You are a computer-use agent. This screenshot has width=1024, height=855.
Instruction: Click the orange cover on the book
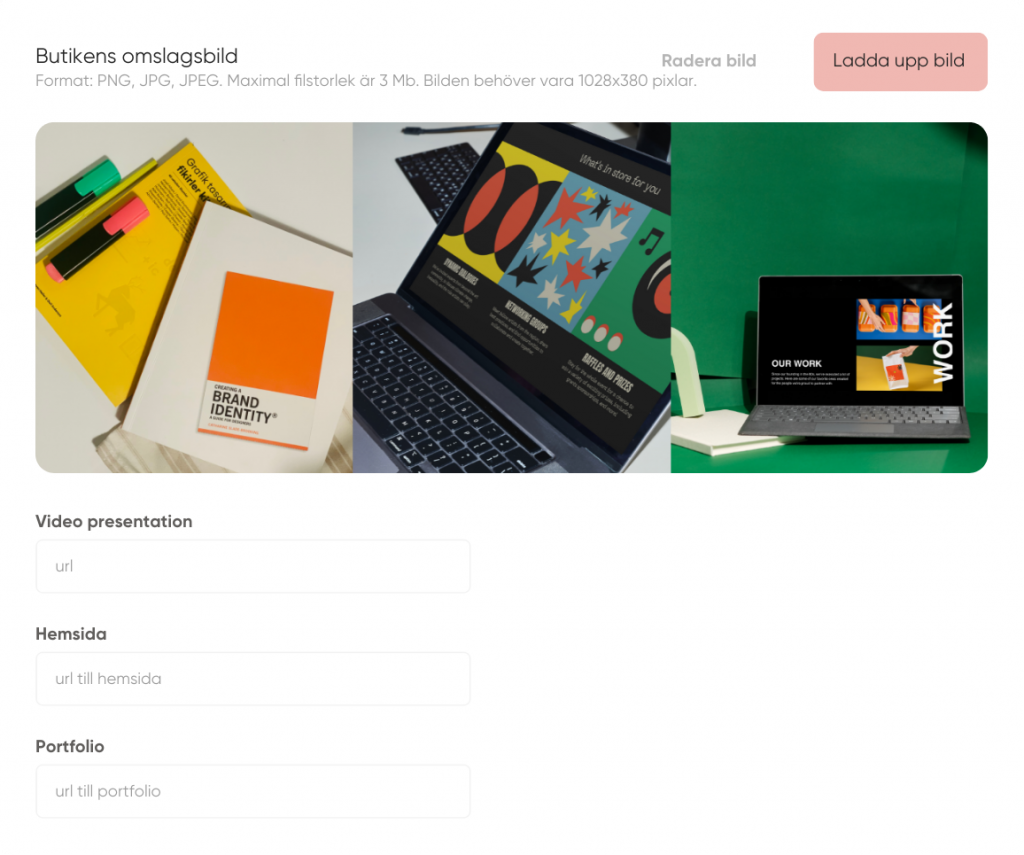271,333
